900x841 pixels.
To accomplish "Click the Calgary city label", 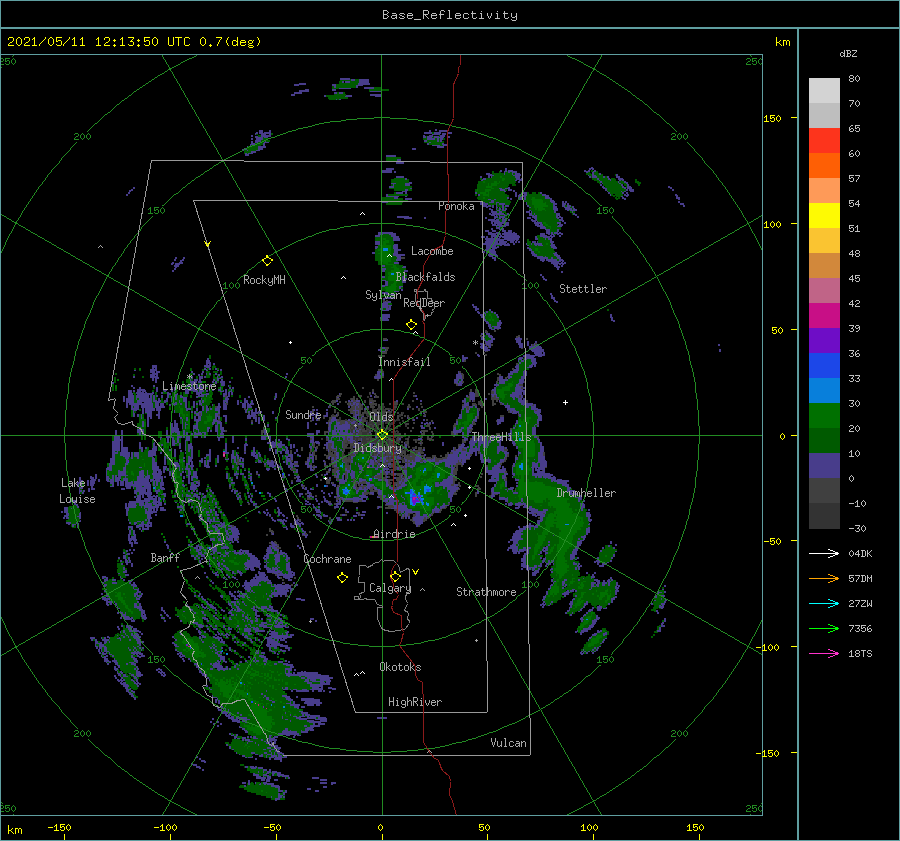I will (x=390, y=588).
